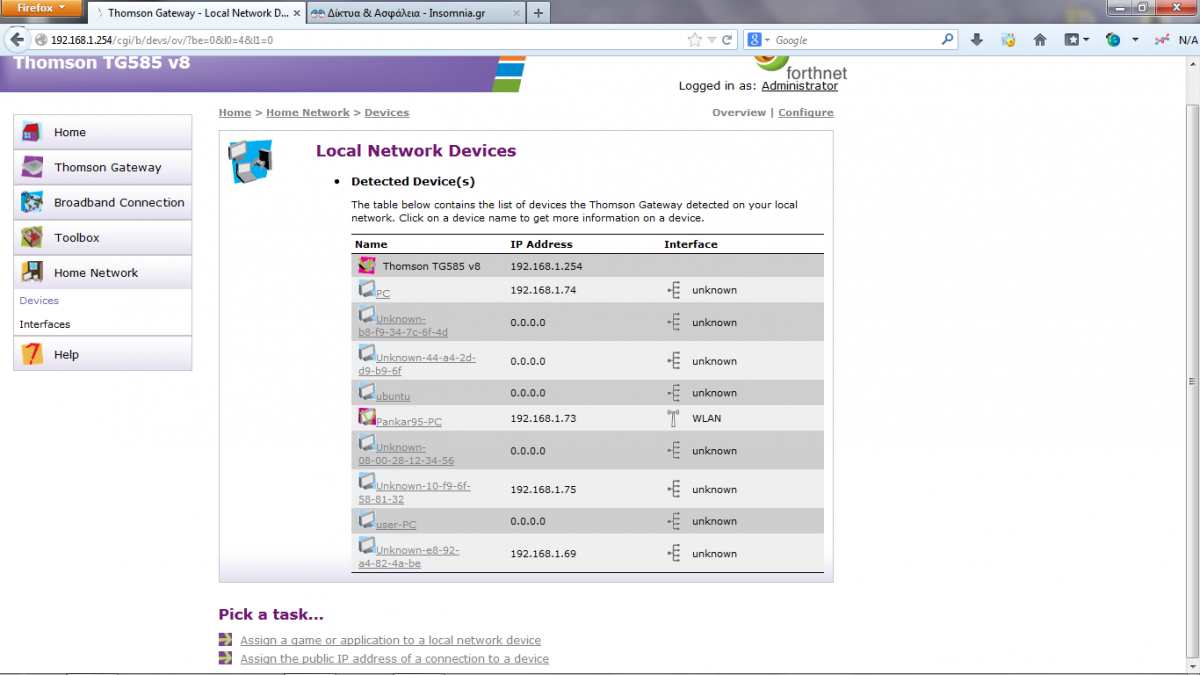Open the Google search engine selector
Viewport: 1200px width, 675px height.
tap(759, 40)
